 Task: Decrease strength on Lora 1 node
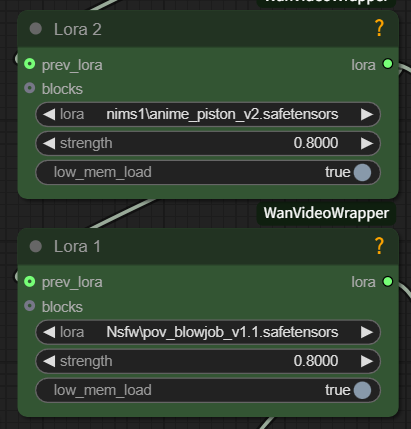[x=49, y=361]
